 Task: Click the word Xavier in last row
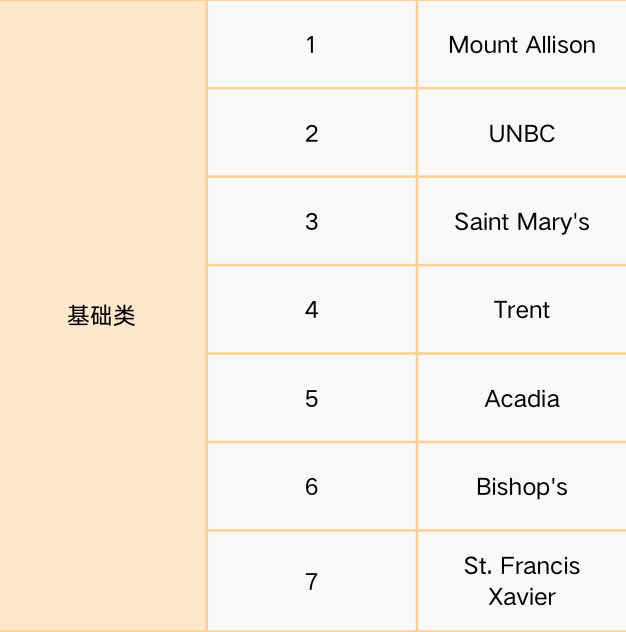pyautogui.click(x=522, y=597)
